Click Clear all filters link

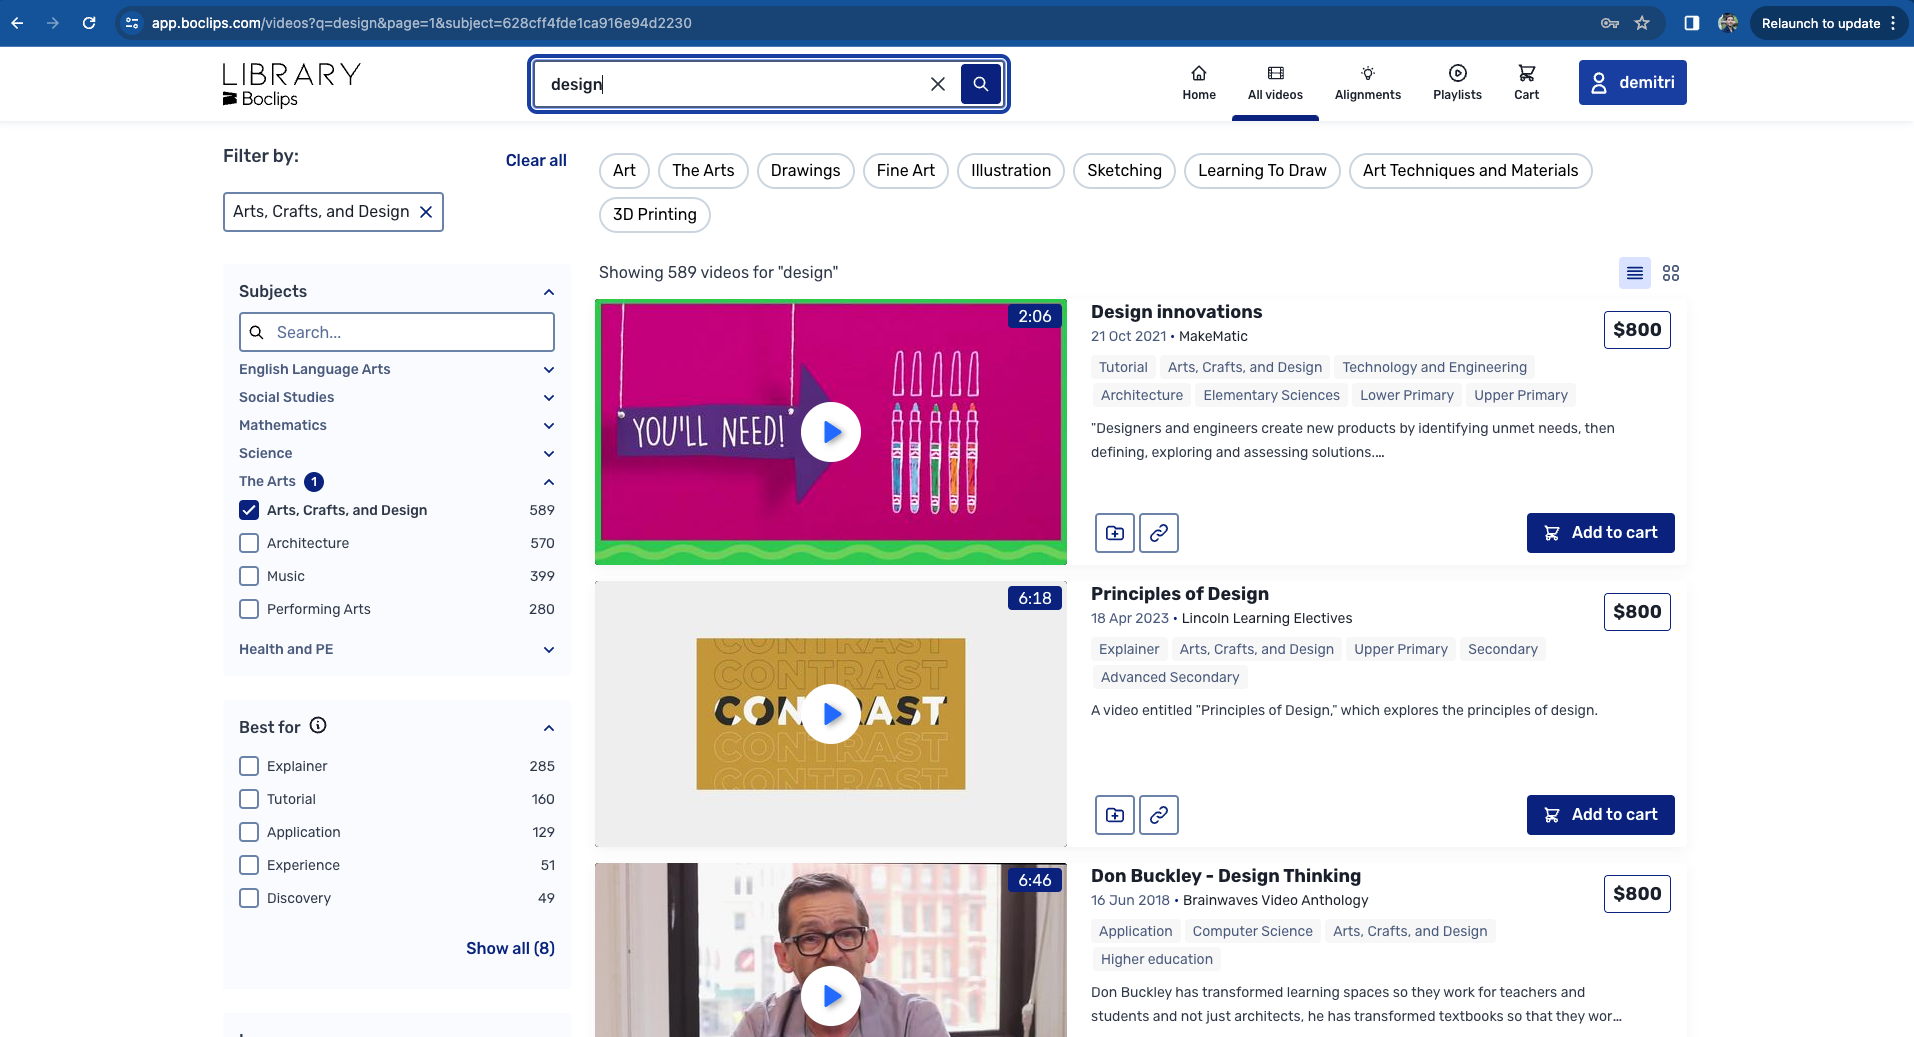[536, 160]
